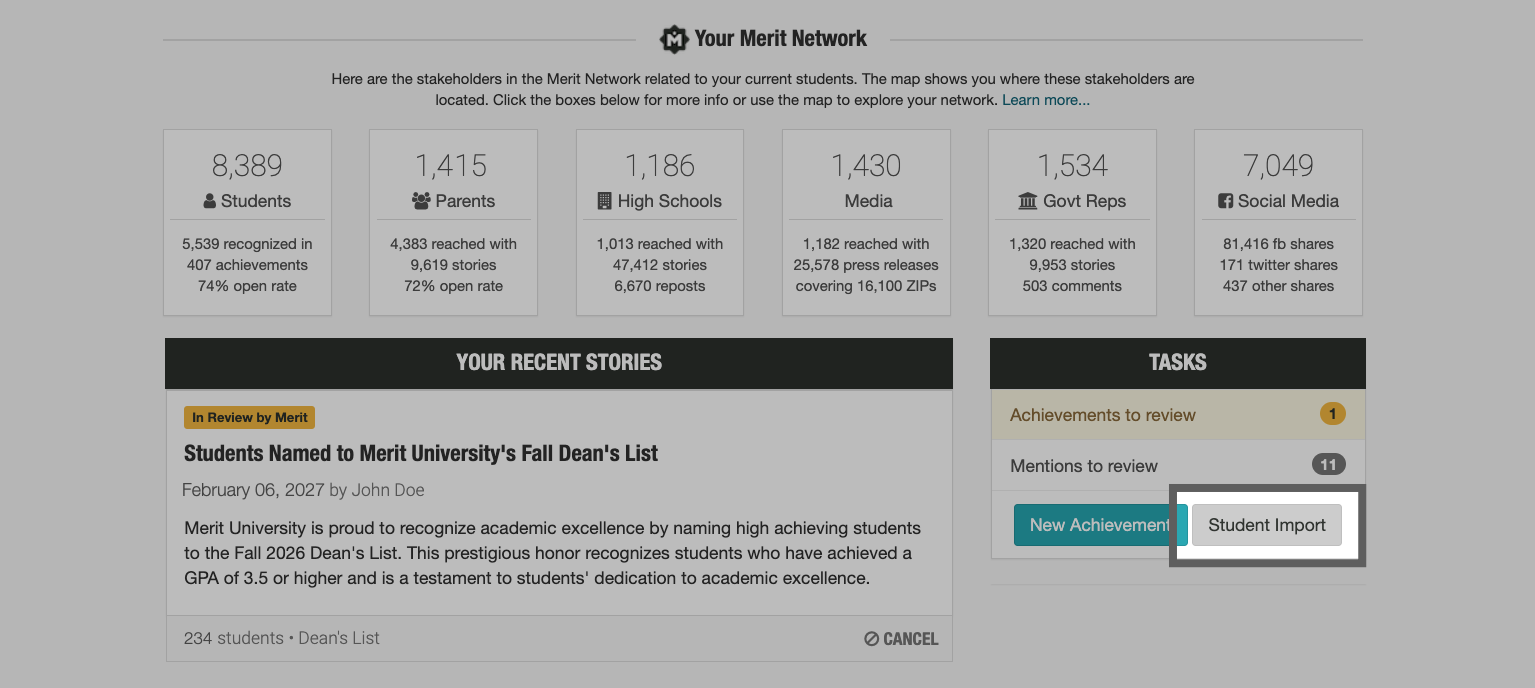Click the Govt Reps institution icon
1535x688 pixels.
(x=1028, y=201)
